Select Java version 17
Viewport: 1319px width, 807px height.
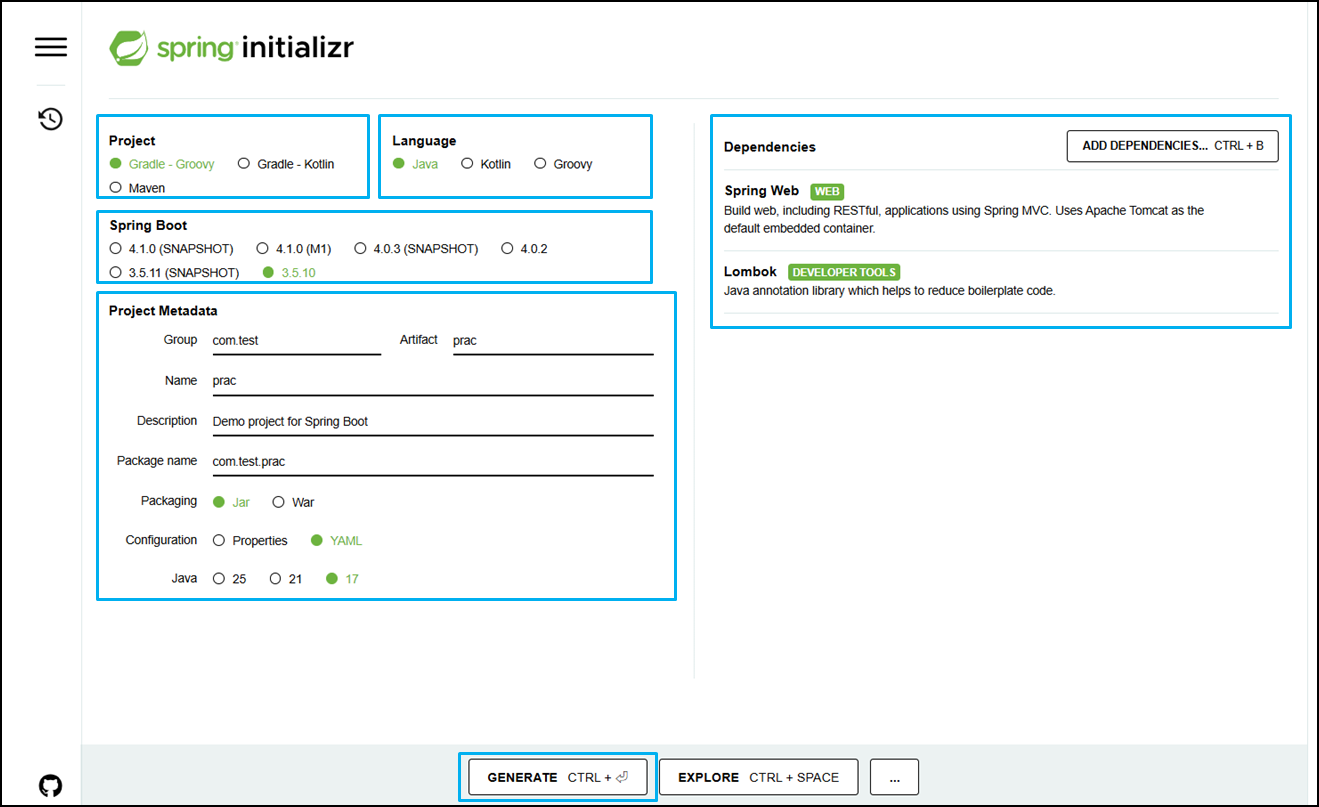pyautogui.click(x=343, y=579)
